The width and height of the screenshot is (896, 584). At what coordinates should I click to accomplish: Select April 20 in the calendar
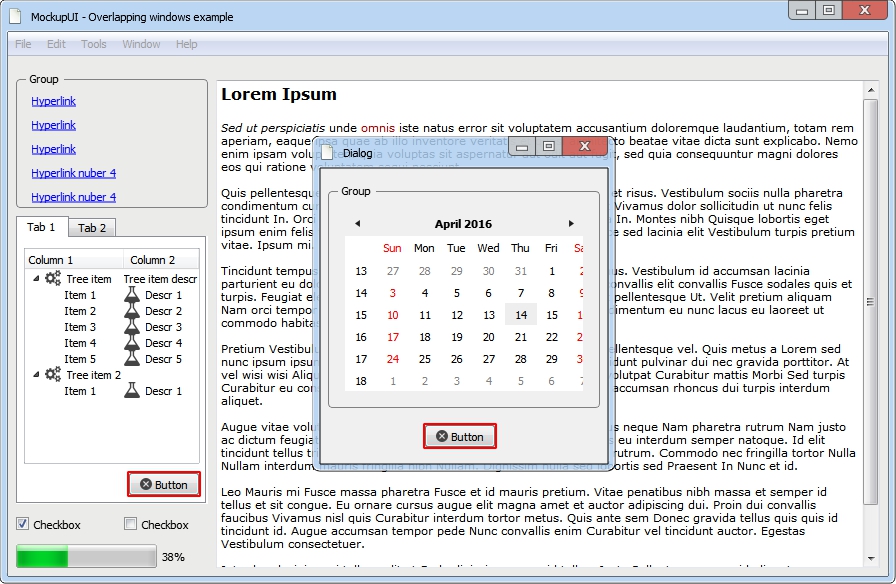[488, 337]
